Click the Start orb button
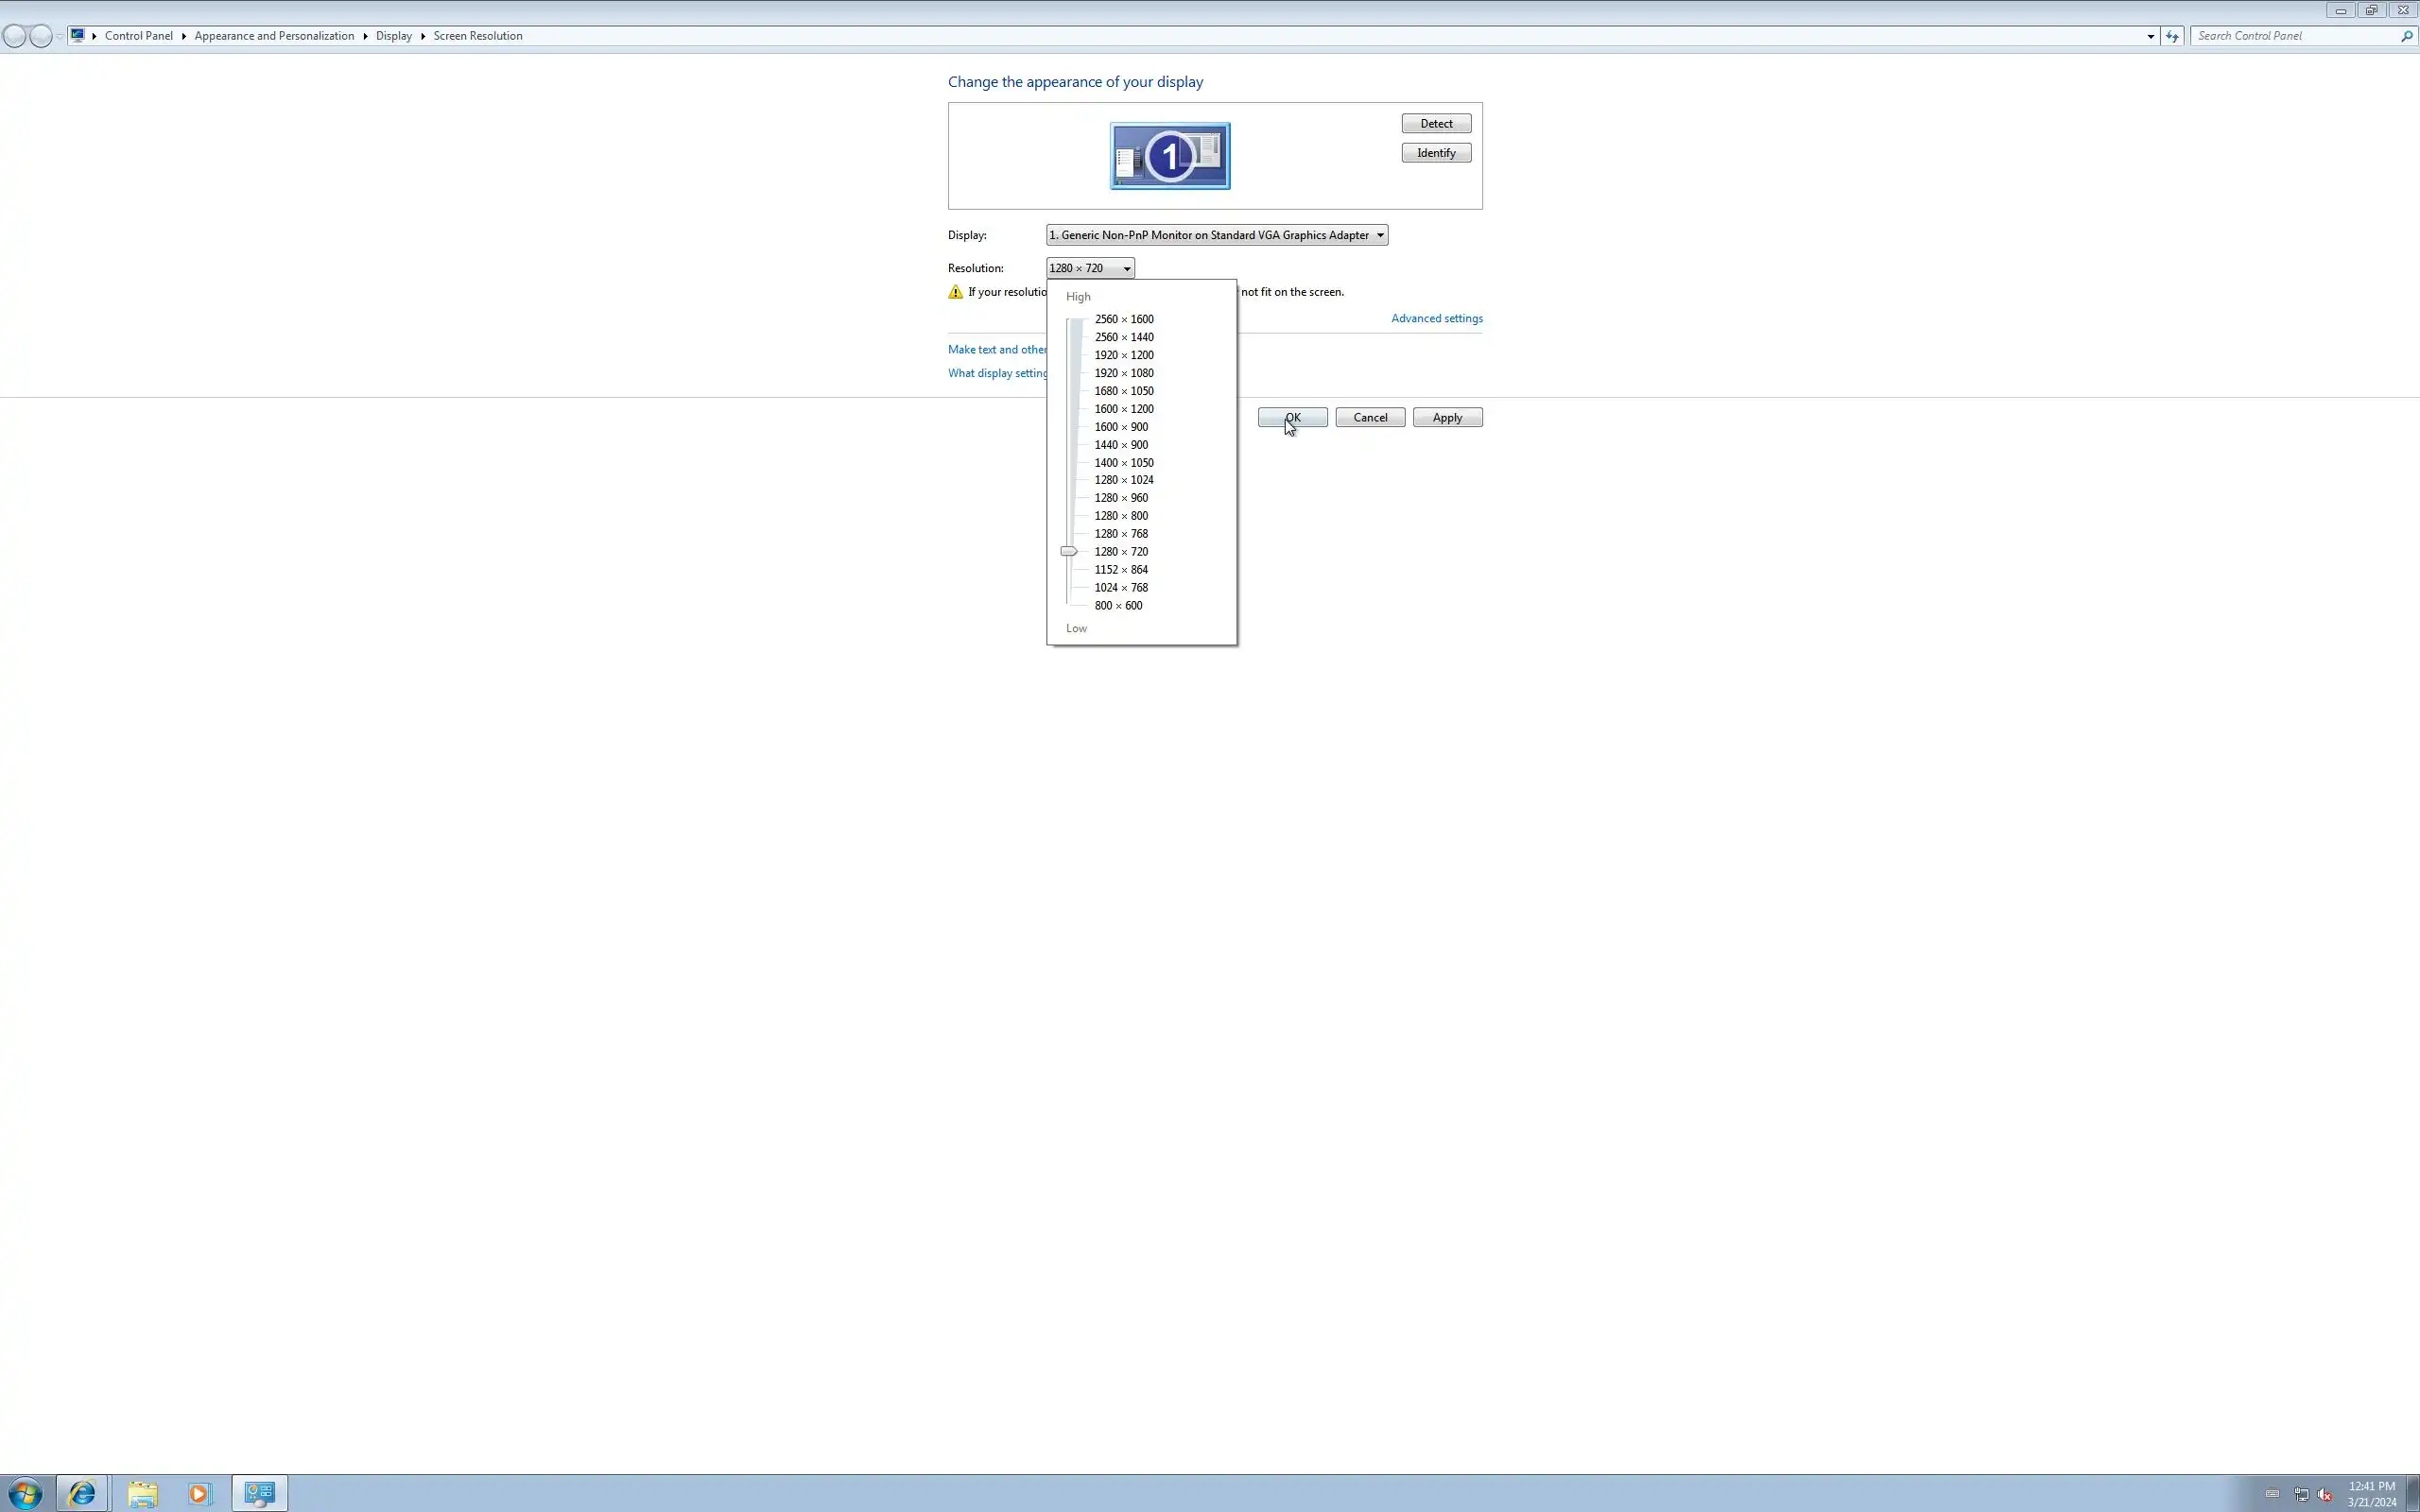This screenshot has height=1512, width=2420. pyautogui.click(x=25, y=1493)
